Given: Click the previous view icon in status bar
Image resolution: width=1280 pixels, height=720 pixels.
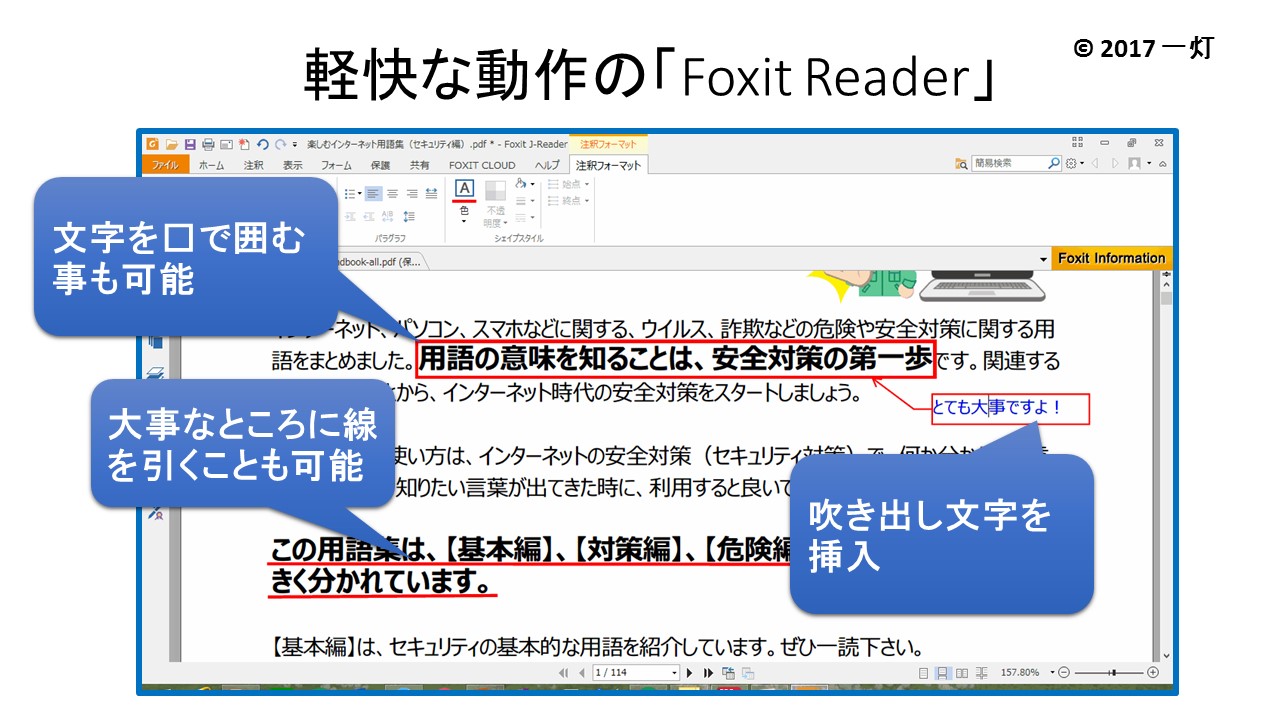Looking at the screenshot, I should point(728,673).
